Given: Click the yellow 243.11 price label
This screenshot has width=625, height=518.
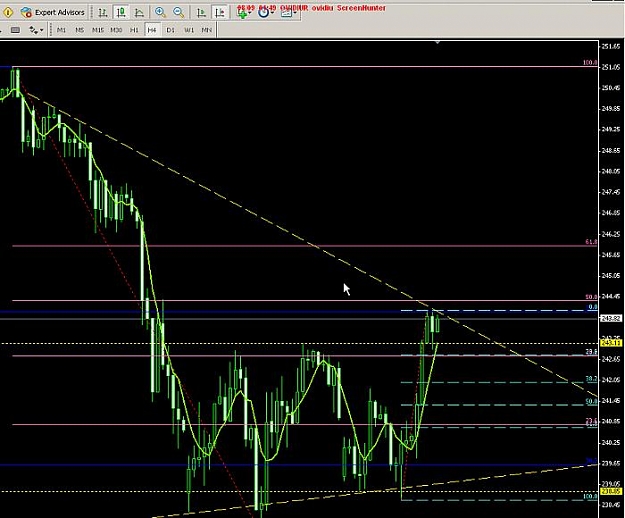Looking at the screenshot, I should pyautogui.click(x=611, y=343).
